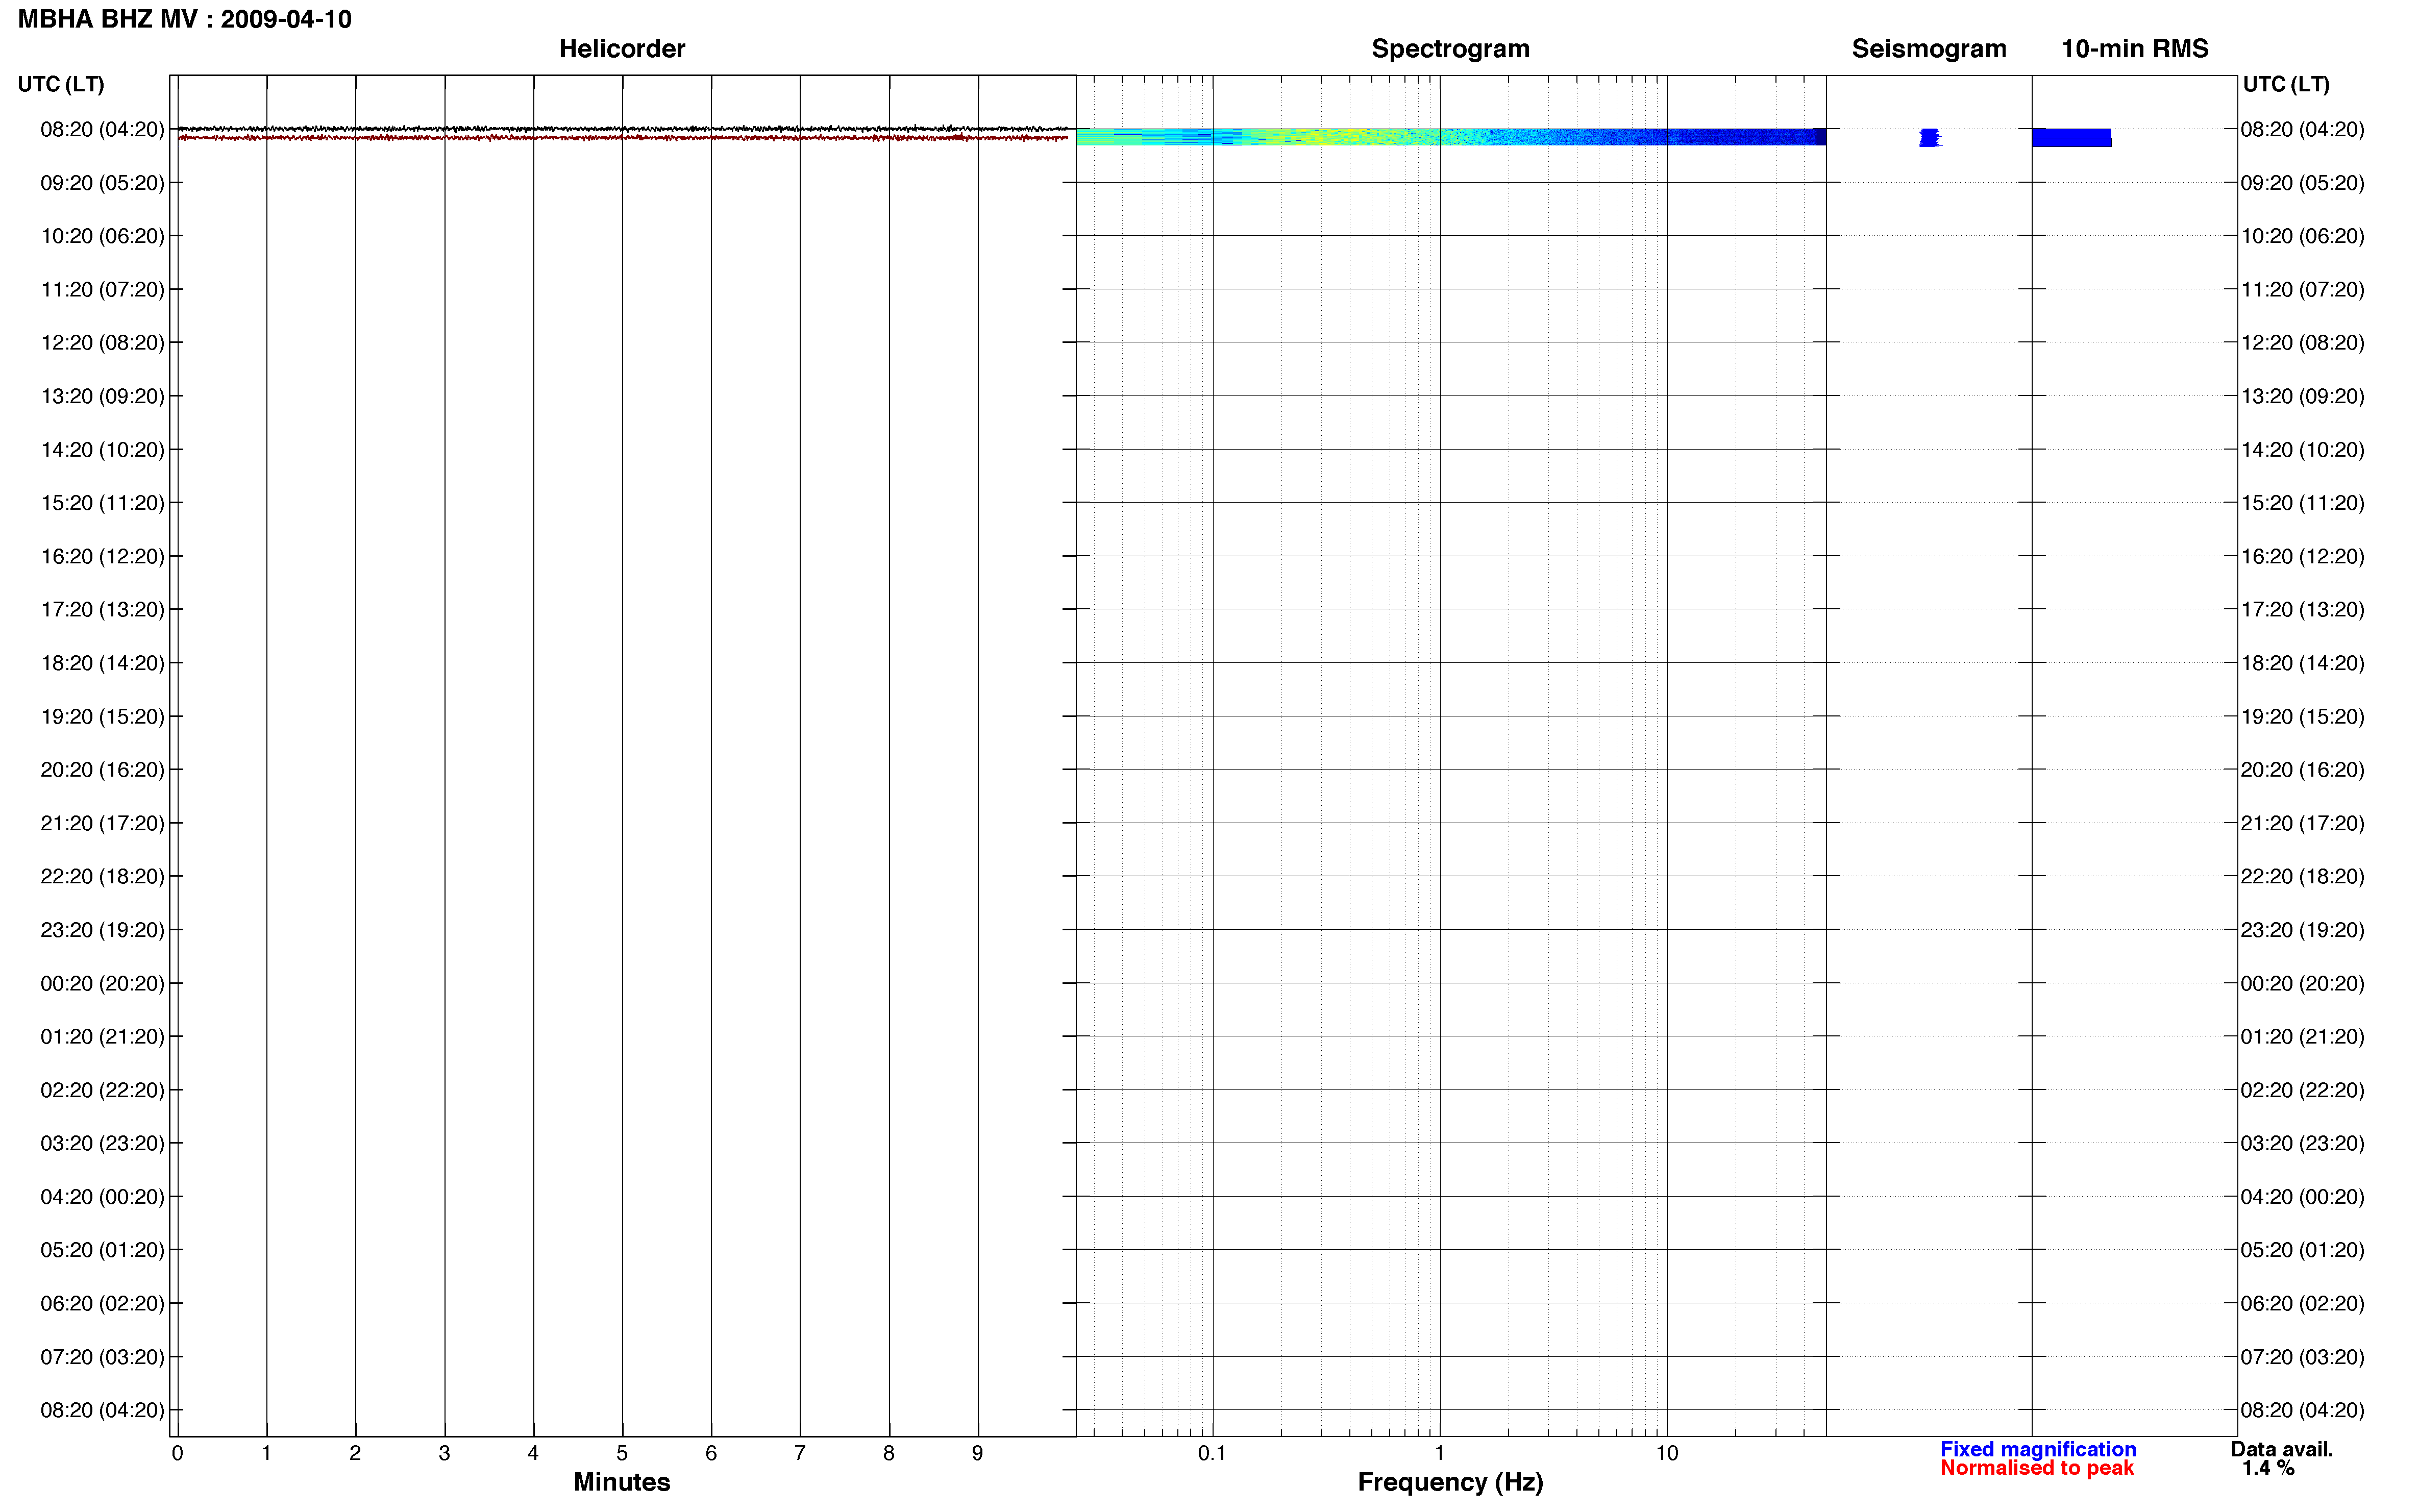This screenshot has width=2419, height=1512.
Task: Click the left '17:20 (13:20)' time label
Action: pos(103,609)
